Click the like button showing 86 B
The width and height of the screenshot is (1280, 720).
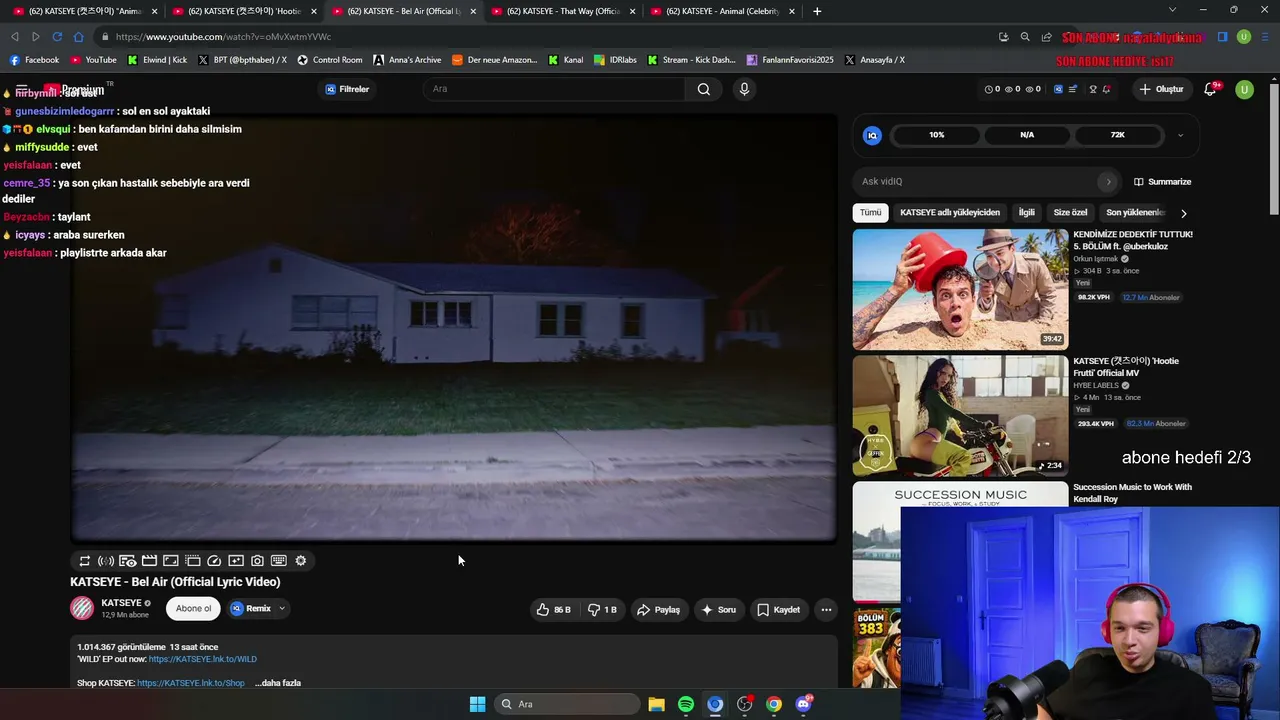(553, 609)
